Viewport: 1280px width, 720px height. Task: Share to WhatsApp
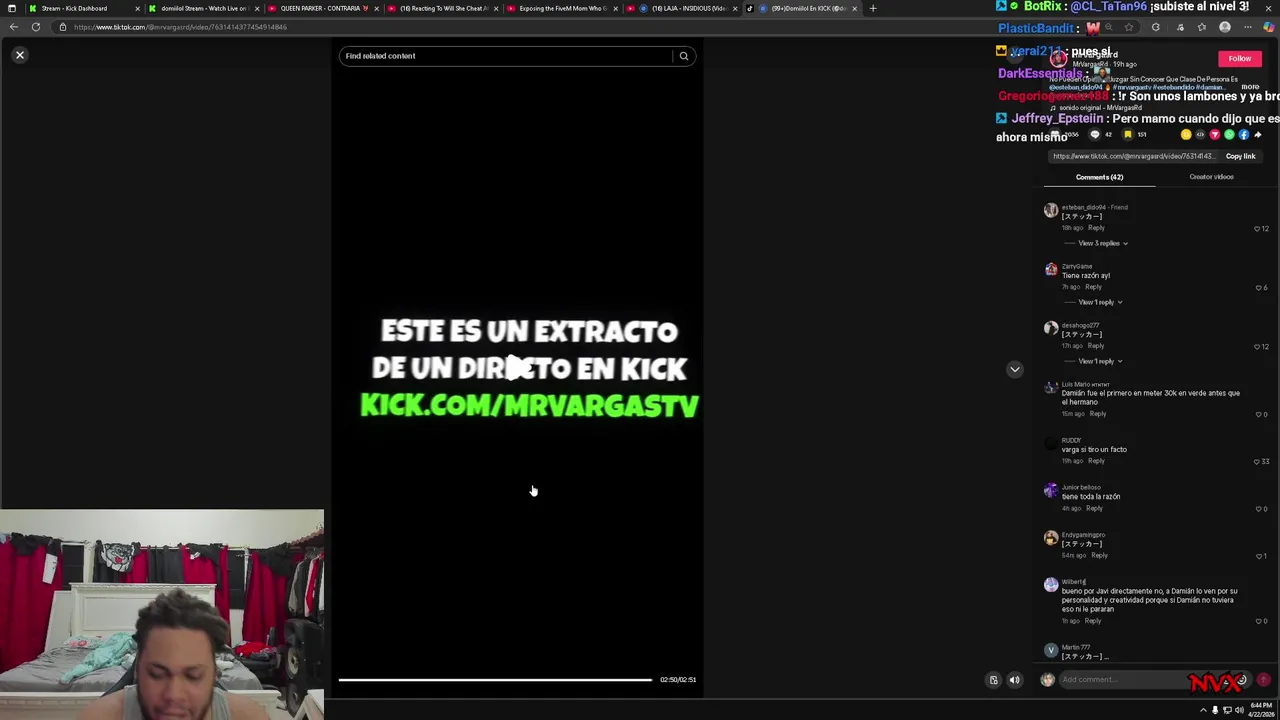pyautogui.click(x=1229, y=134)
